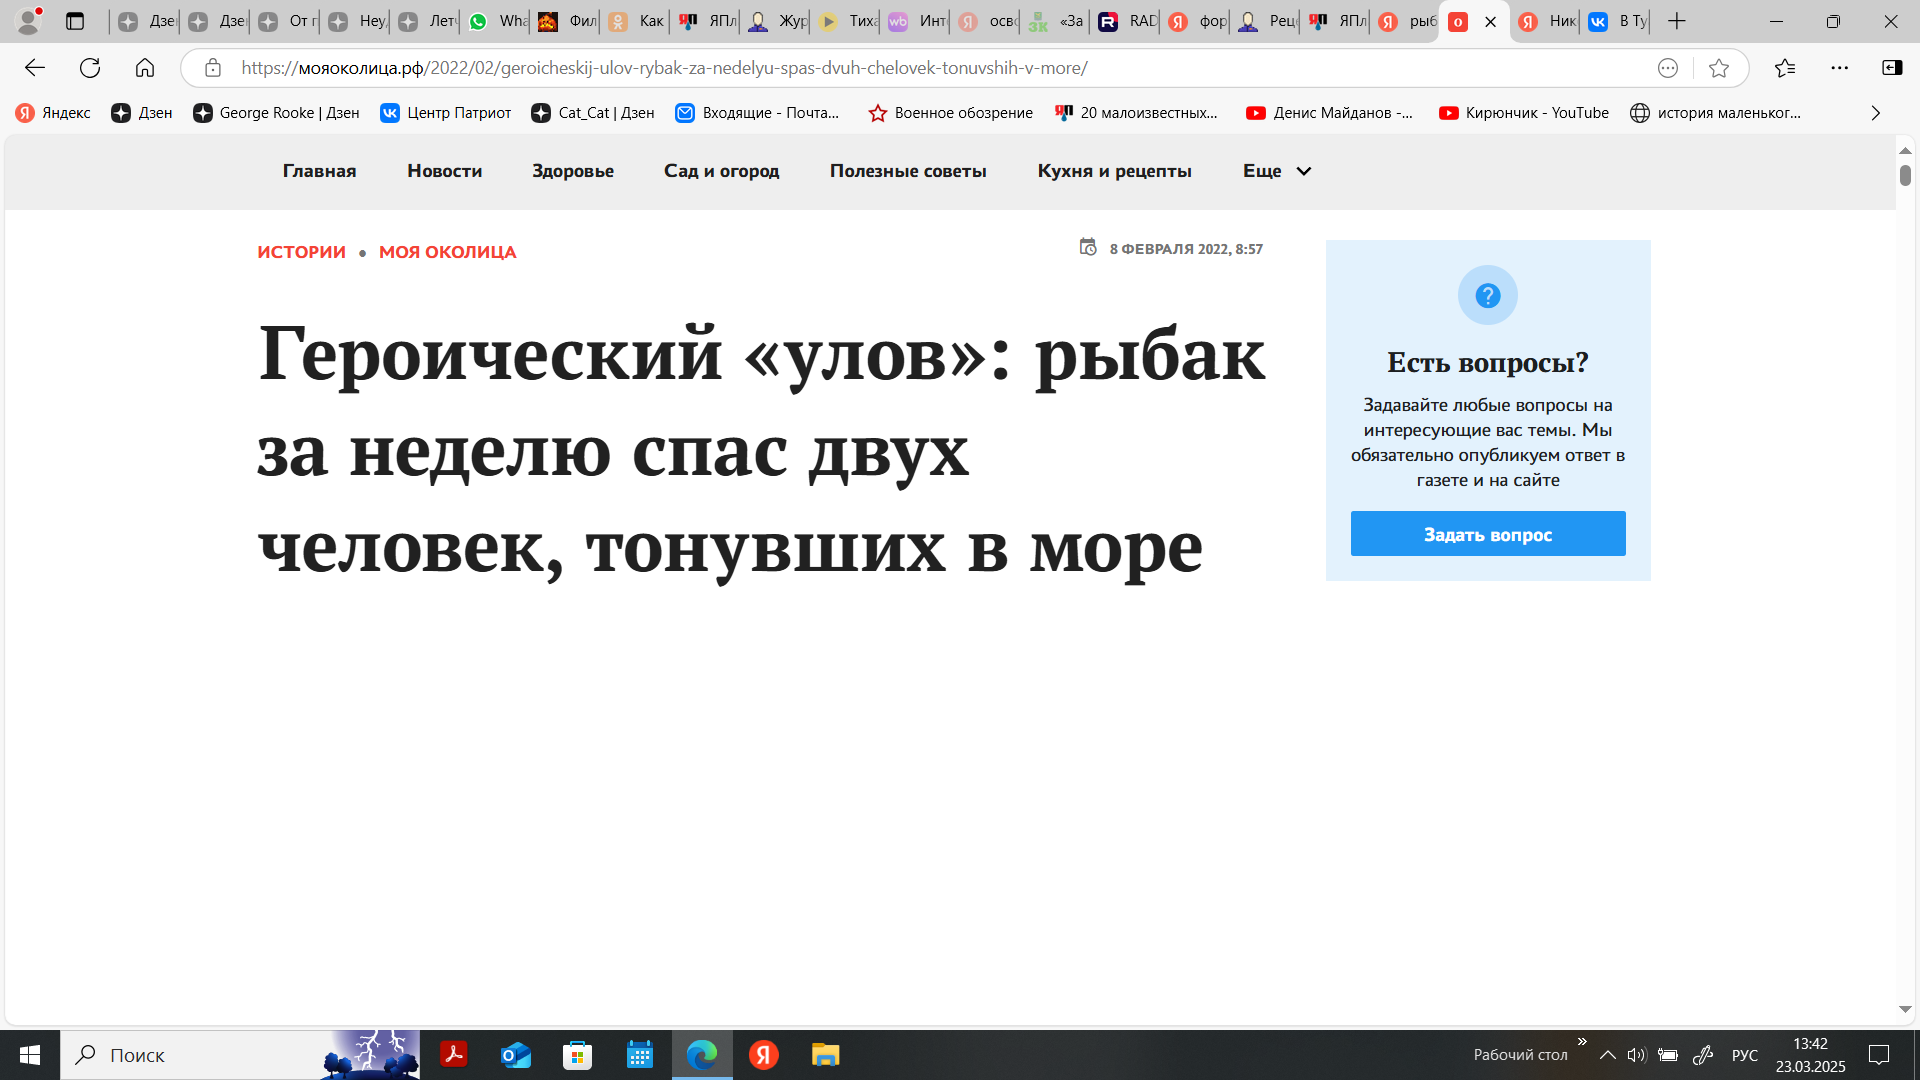The image size is (1920, 1080).
Task: Open Yandex Browser from the taskbar
Action: click(764, 1055)
